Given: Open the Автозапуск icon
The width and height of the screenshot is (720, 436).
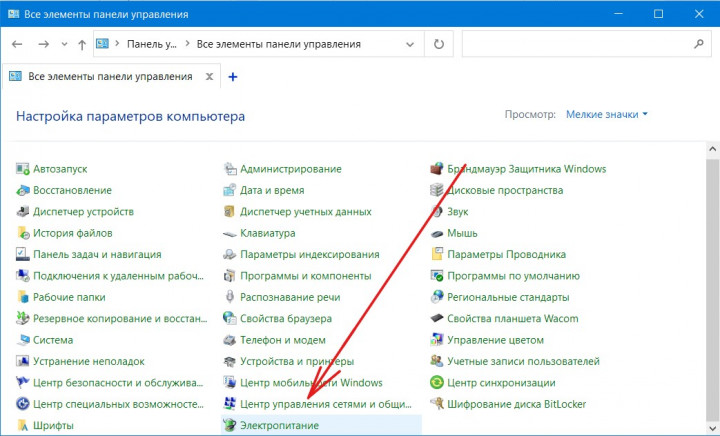Looking at the screenshot, I should (x=24, y=169).
